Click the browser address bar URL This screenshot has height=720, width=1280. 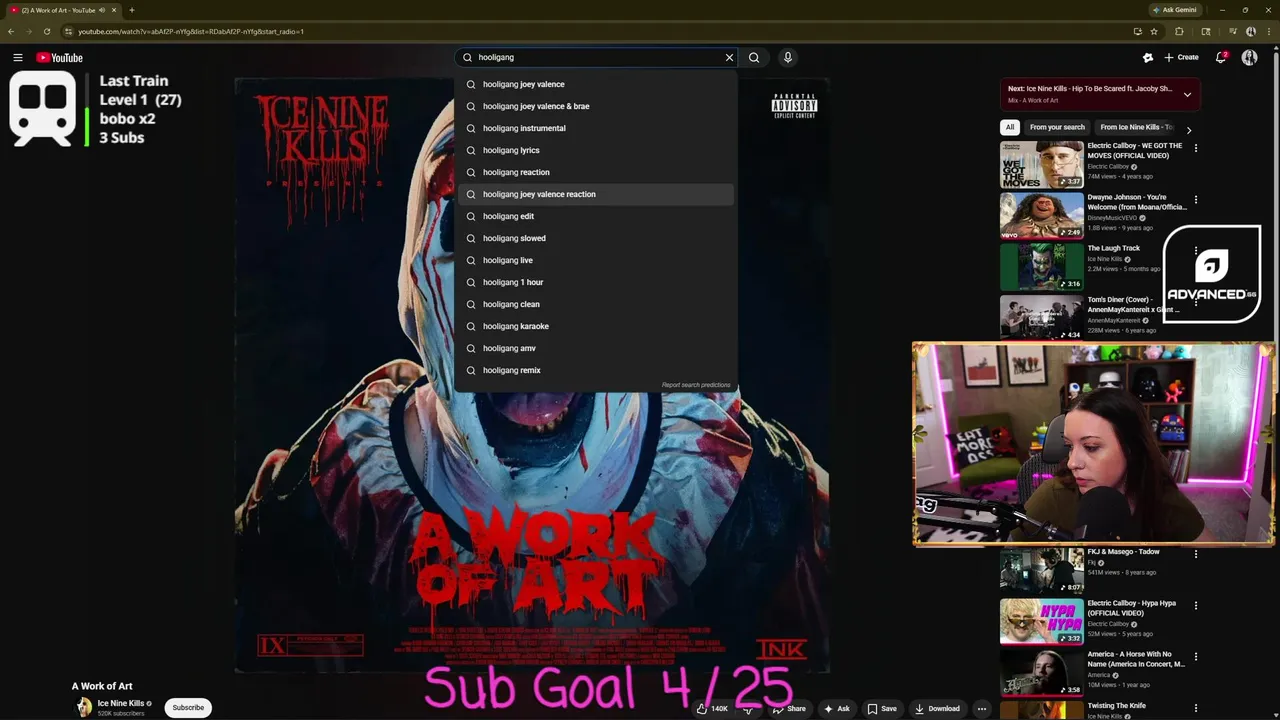click(x=190, y=31)
